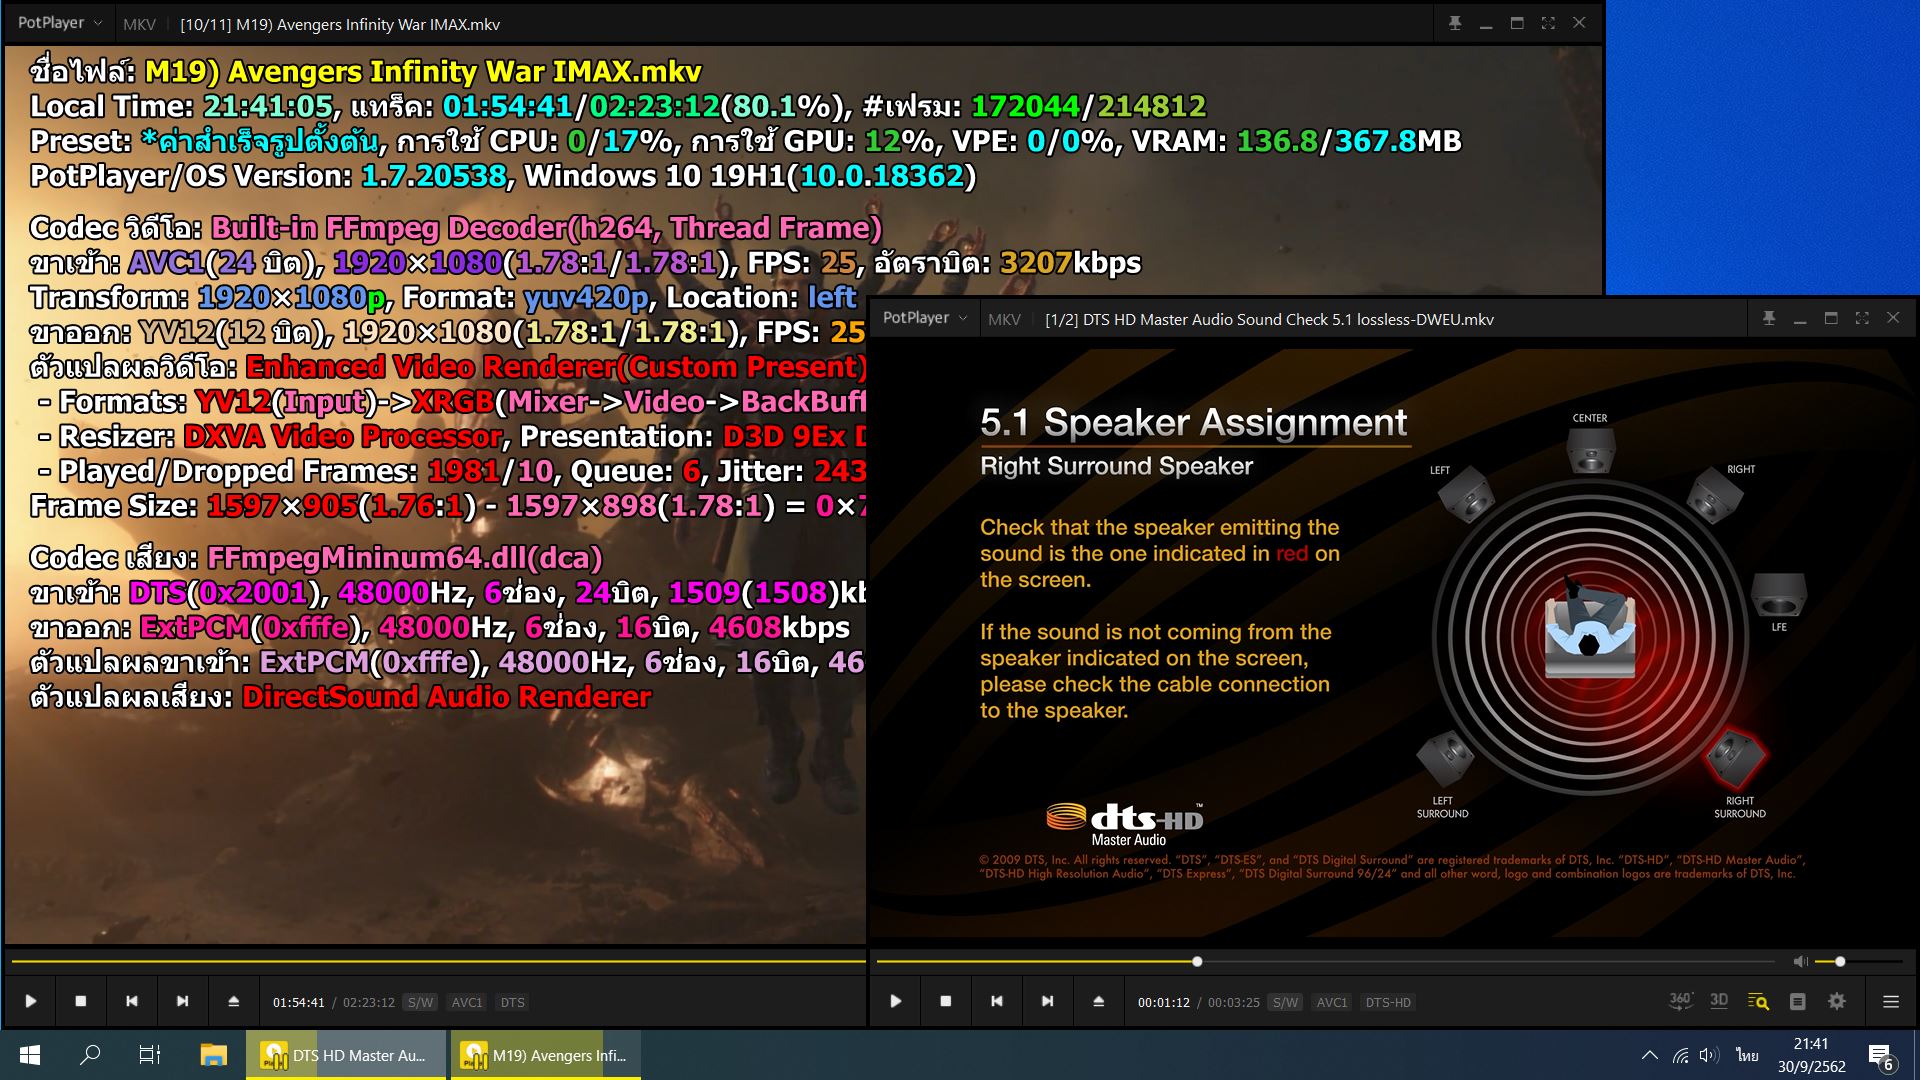Click S/W decoder badge in DTS HD window
Image resolution: width=1920 pixels, height=1080 pixels.
pos(1285,1002)
